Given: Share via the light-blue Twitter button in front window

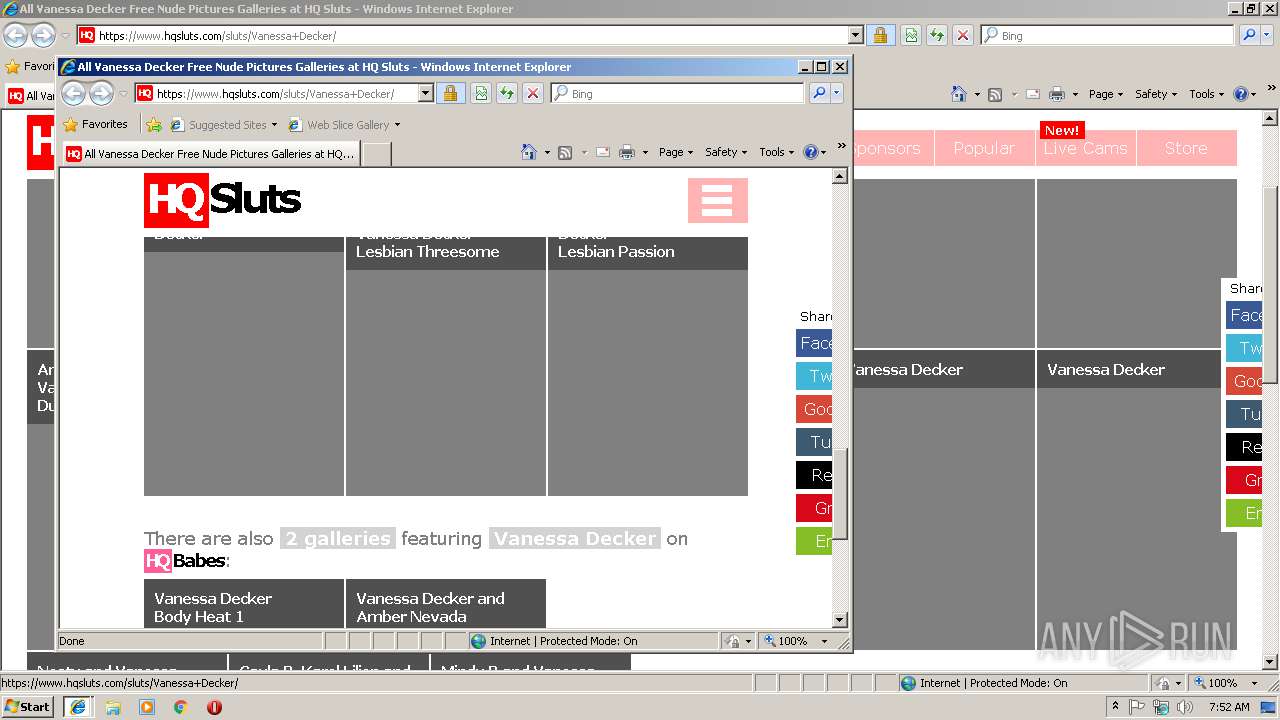Looking at the screenshot, I should 814,376.
